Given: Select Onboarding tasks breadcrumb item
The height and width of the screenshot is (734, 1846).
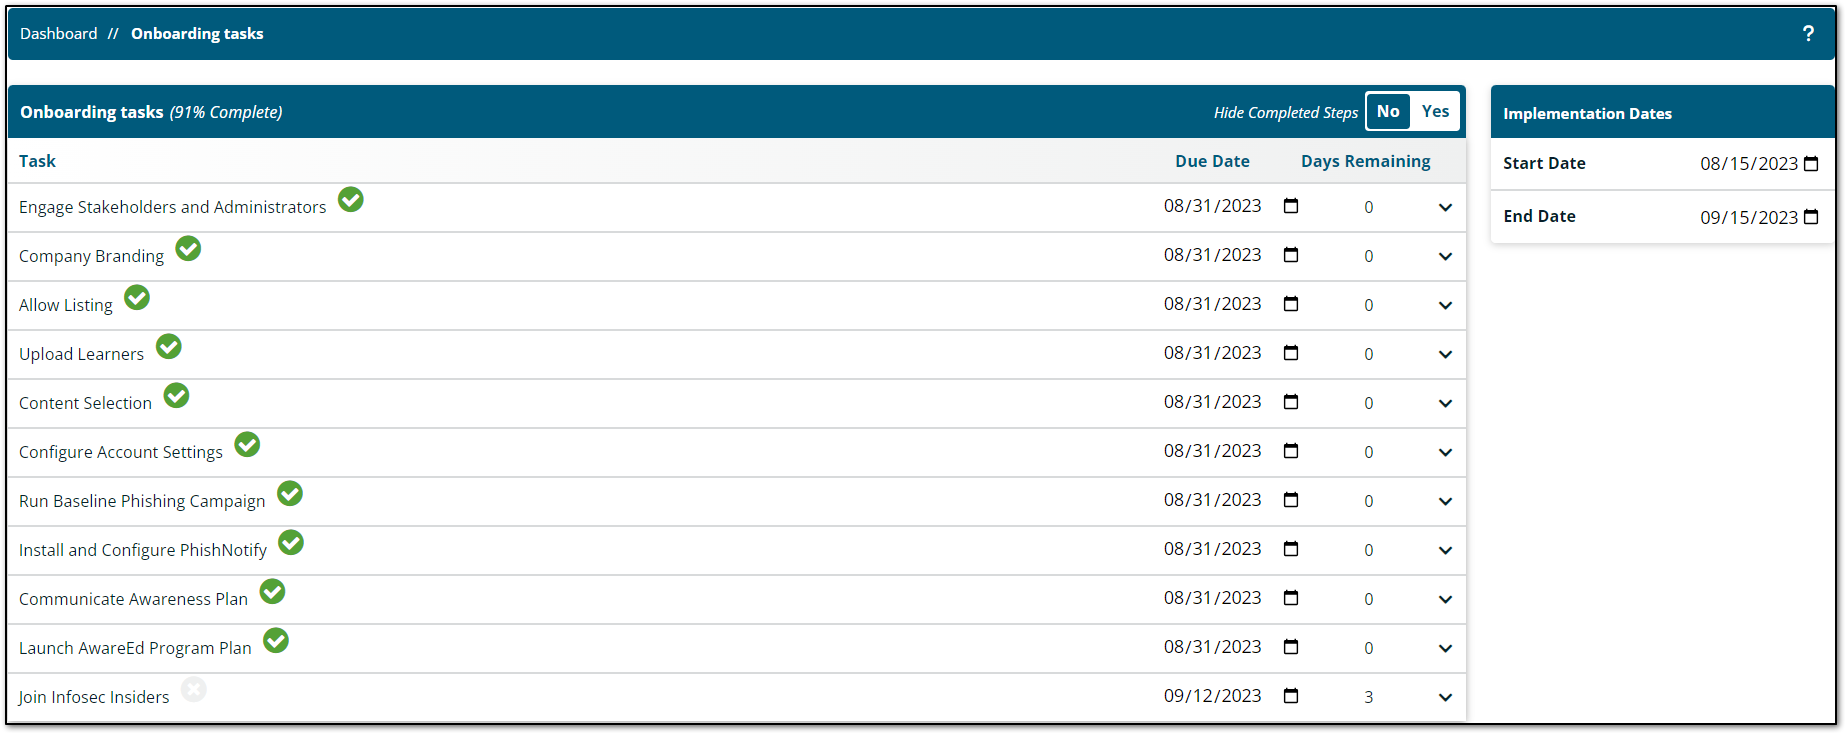Looking at the screenshot, I should (x=197, y=34).
